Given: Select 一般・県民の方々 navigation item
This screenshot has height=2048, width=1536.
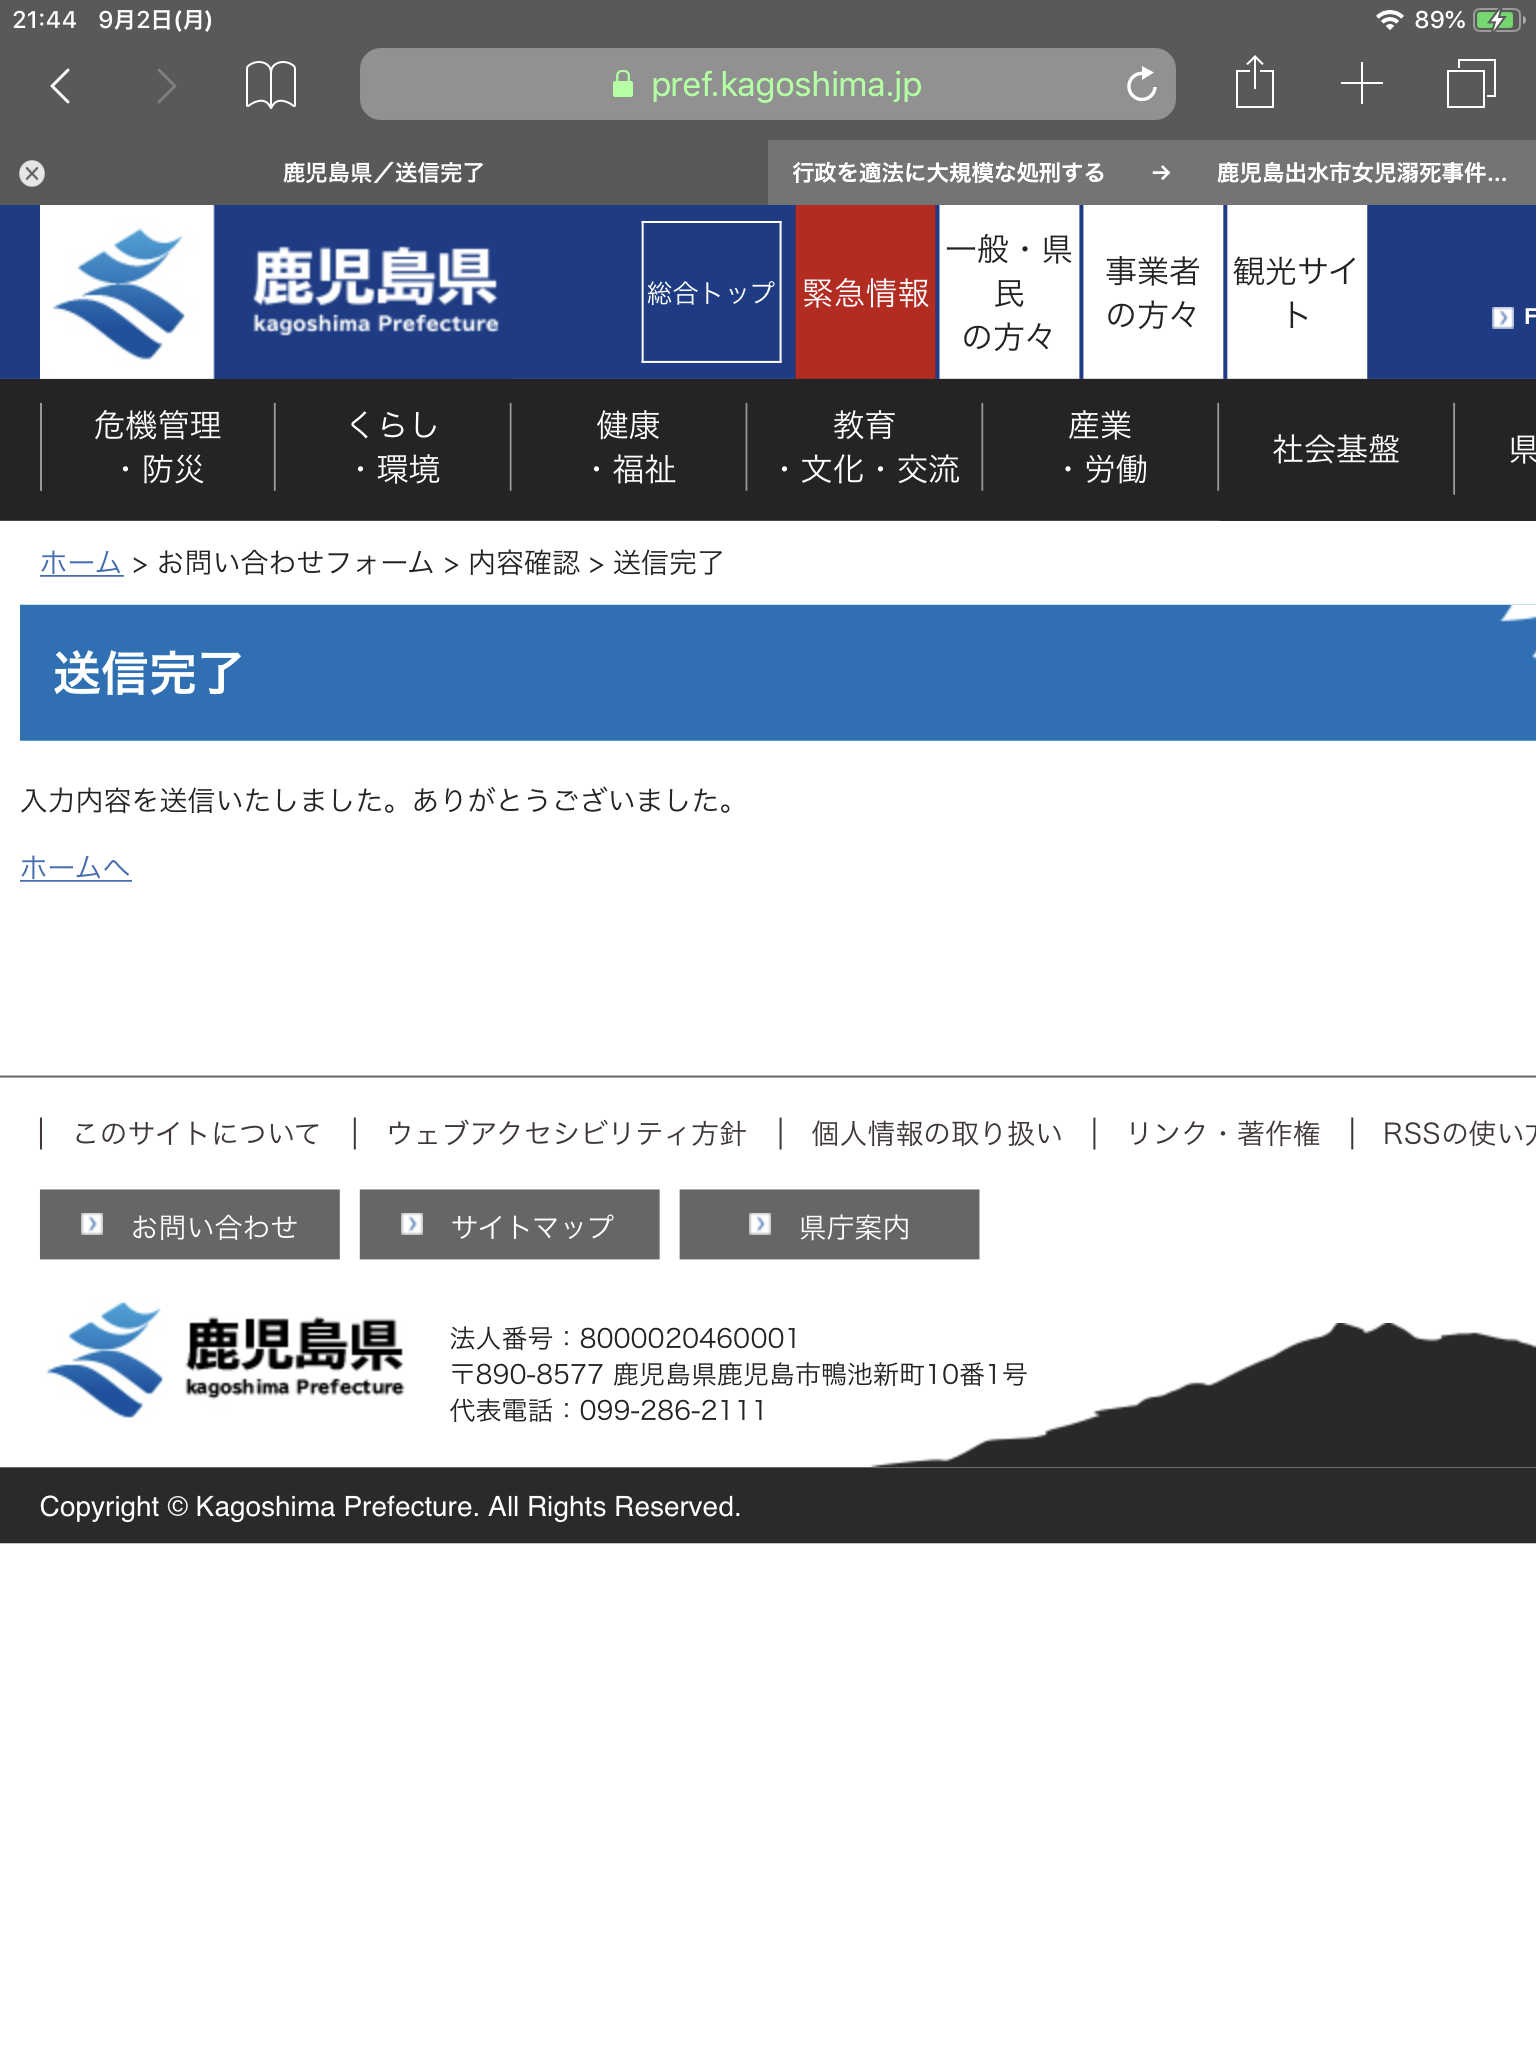Looking at the screenshot, I should pos(1008,292).
